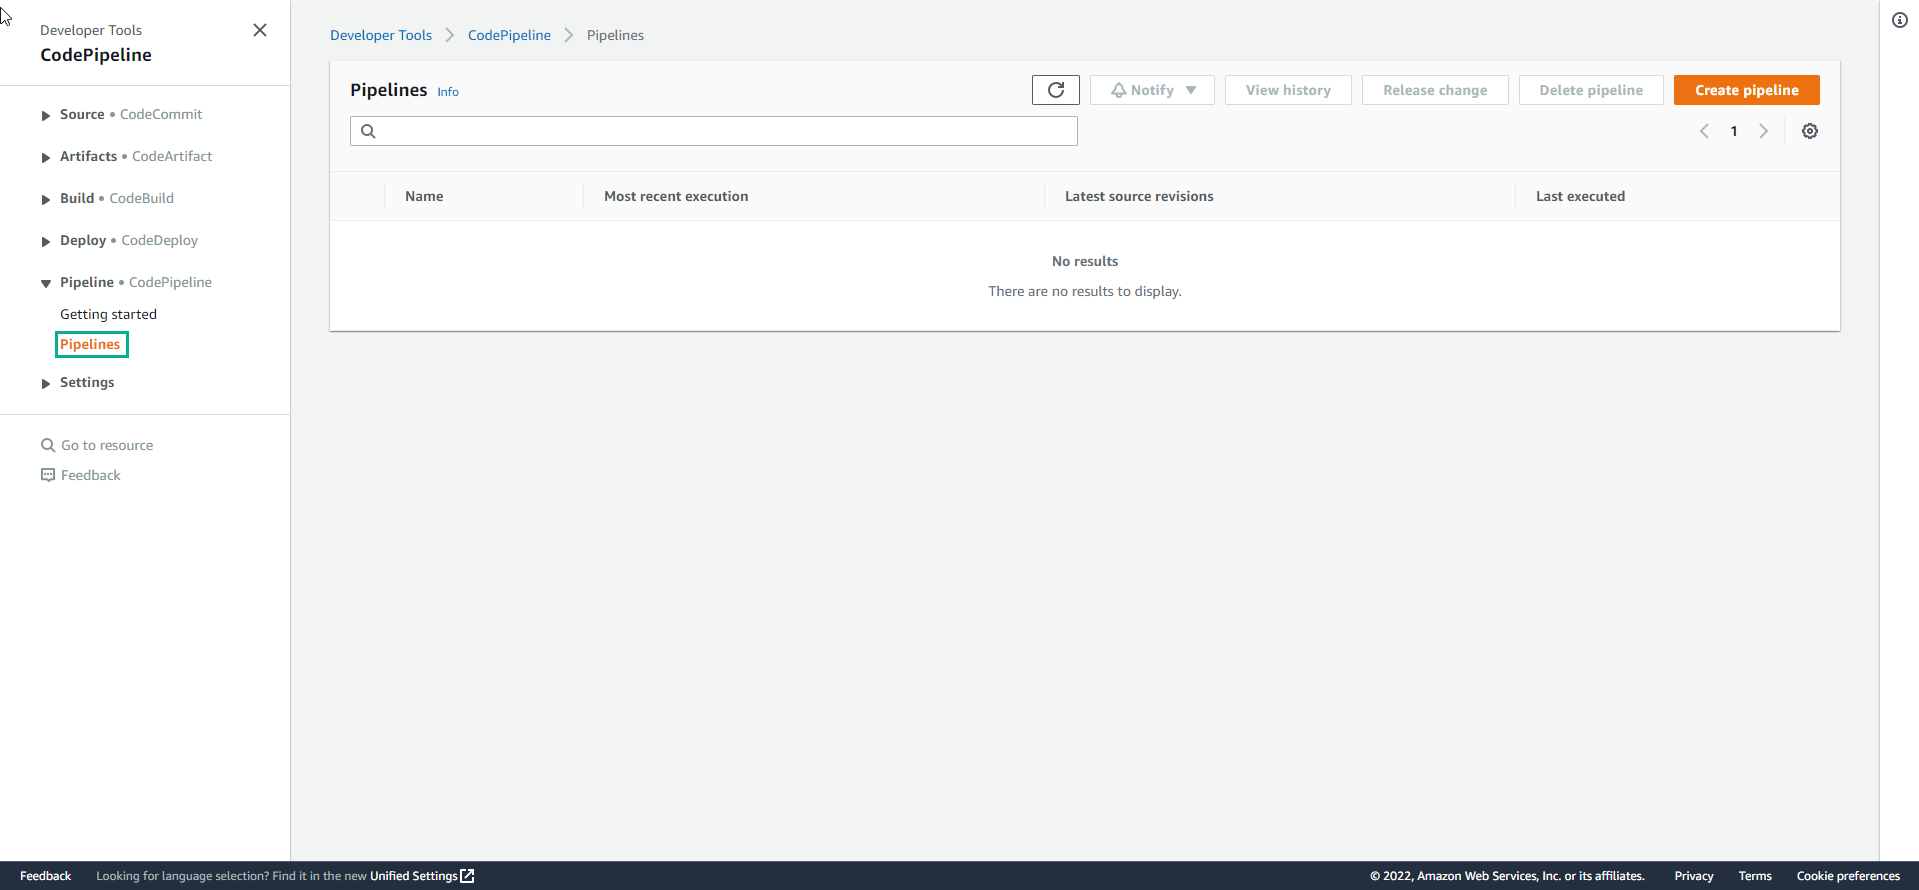This screenshot has height=890, width=1919.
Task: Open the info panel icon at top right
Action: 1899,20
